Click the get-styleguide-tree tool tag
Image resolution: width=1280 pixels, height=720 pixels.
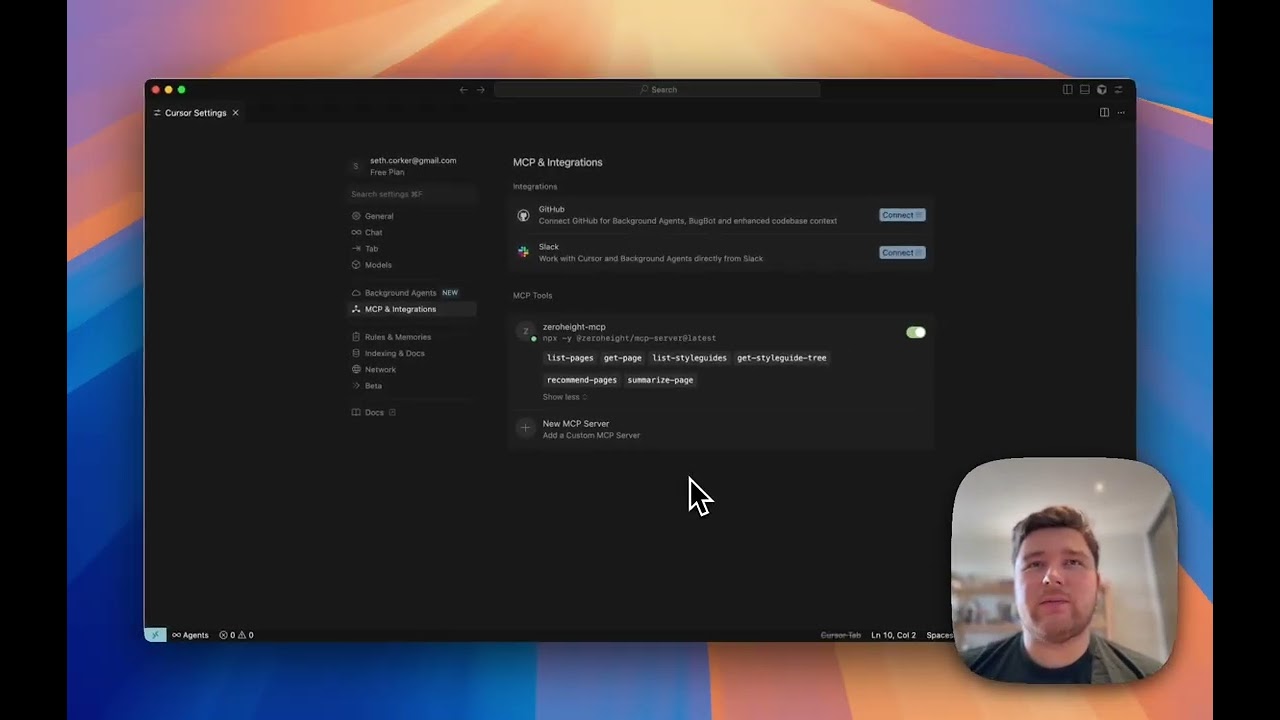(x=781, y=358)
